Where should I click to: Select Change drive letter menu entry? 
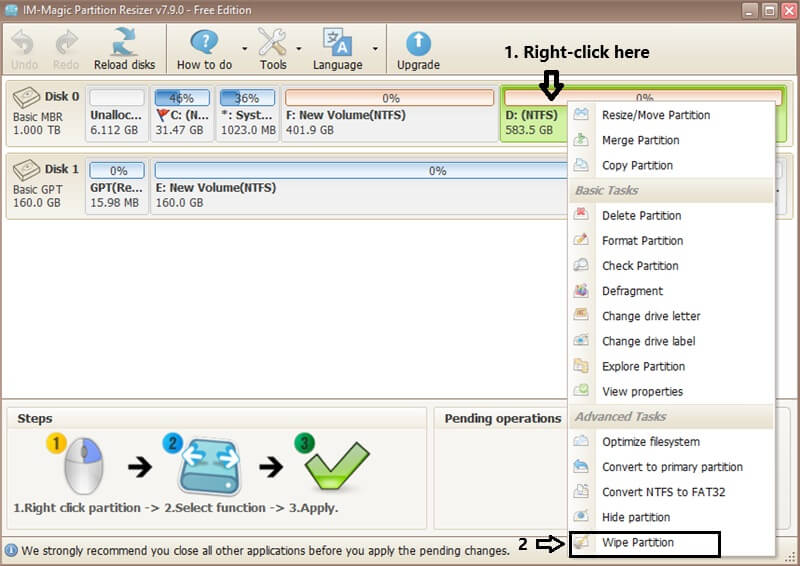click(671, 316)
